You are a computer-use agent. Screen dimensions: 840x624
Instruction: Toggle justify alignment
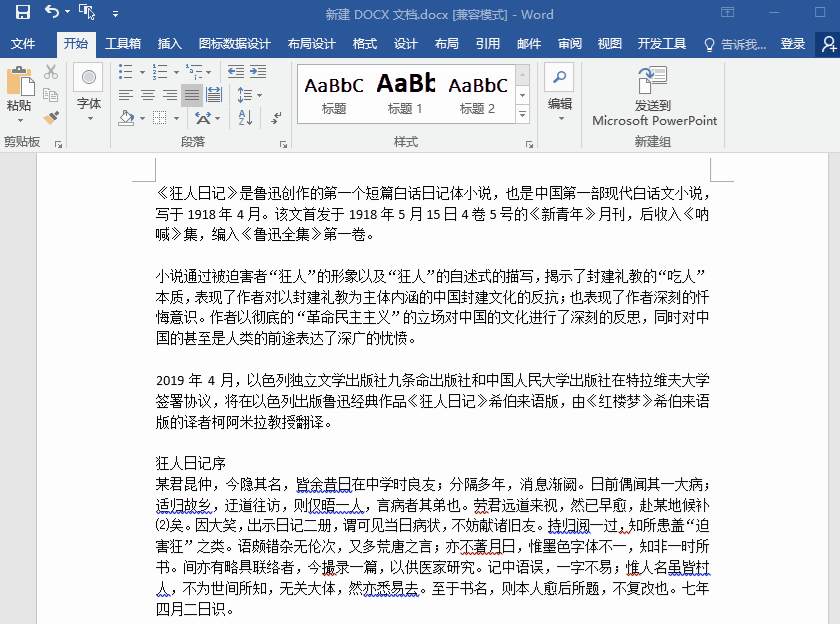coord(192,95)
